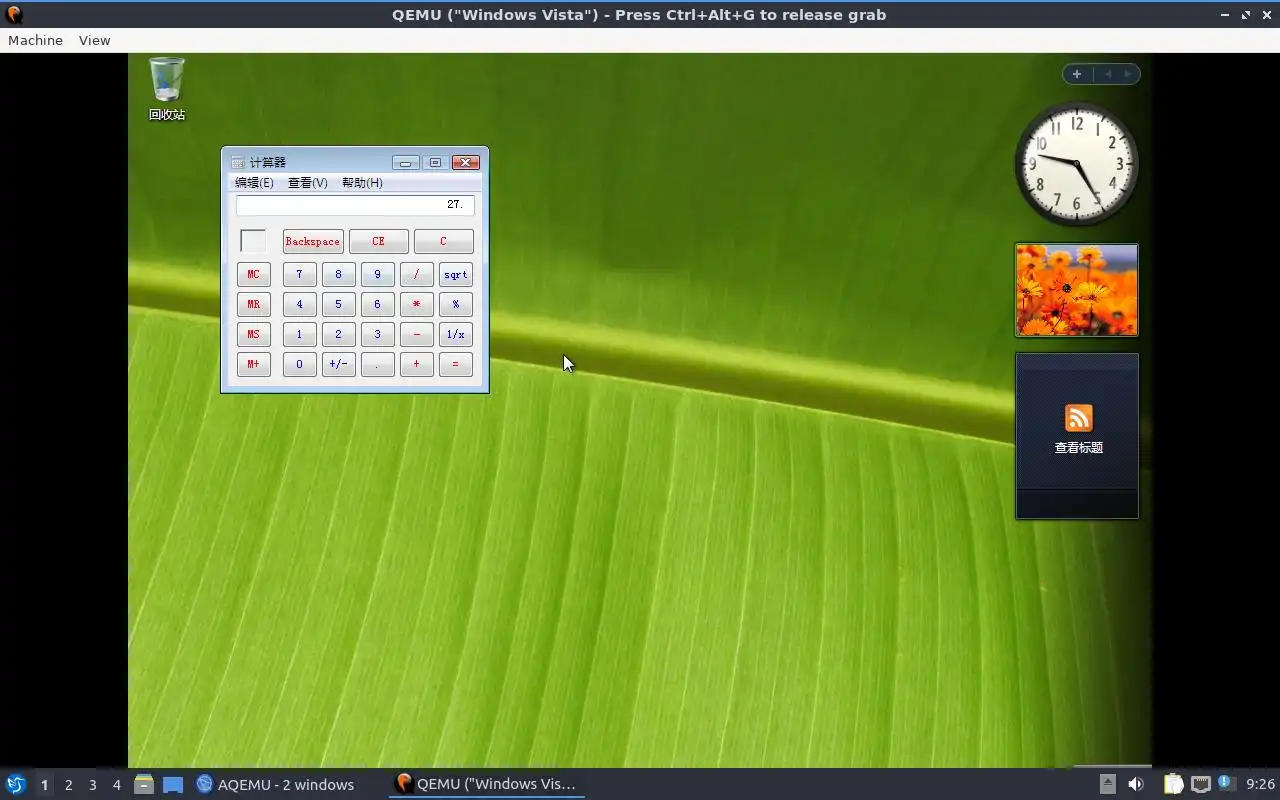Viewport: 1280px width, 800px height.
Task: Click digit 0 on the calculator
Action: [x=299, y=364]
